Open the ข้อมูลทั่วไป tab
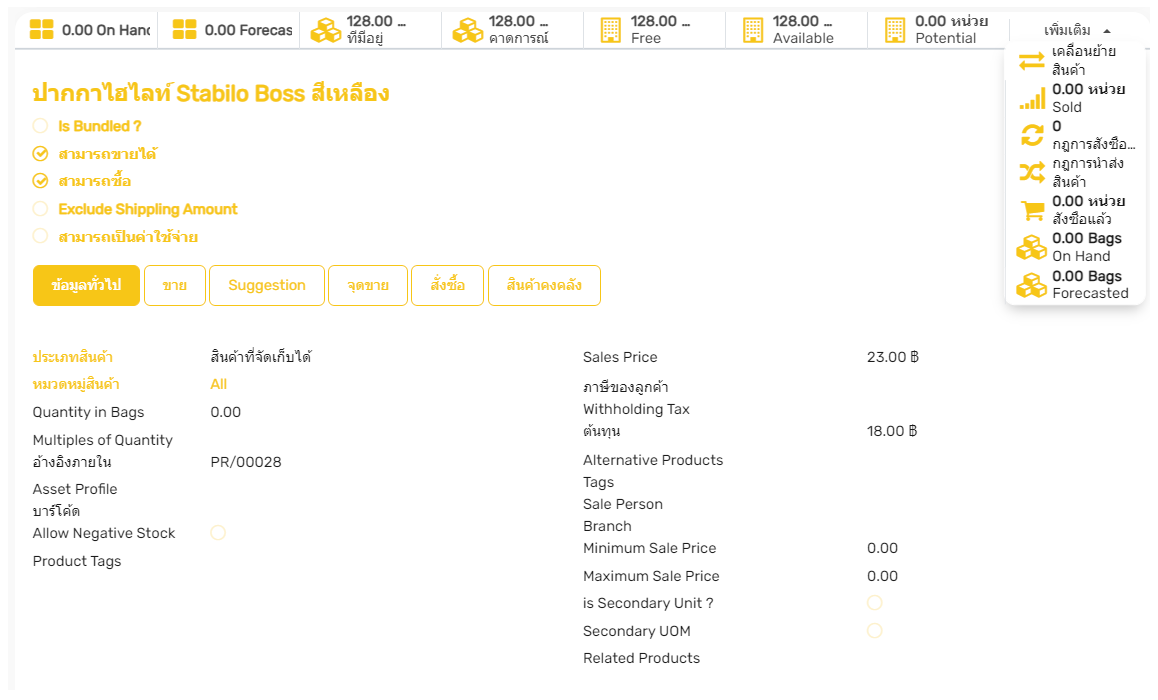 86,285
